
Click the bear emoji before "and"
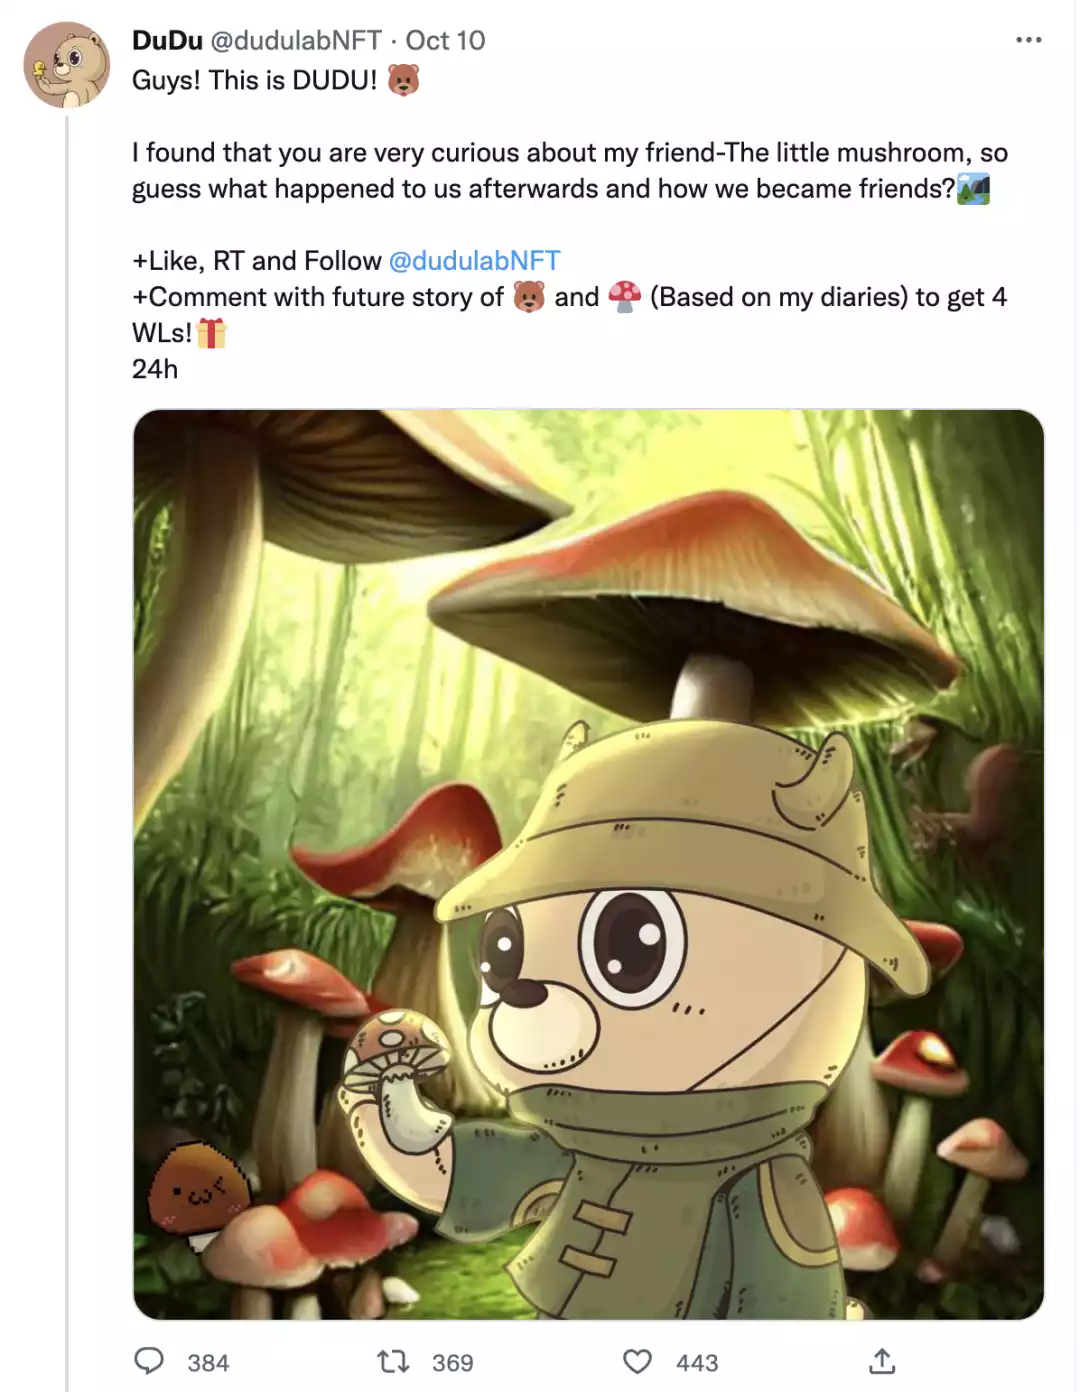pyautogui.click(x=529, y=297)
